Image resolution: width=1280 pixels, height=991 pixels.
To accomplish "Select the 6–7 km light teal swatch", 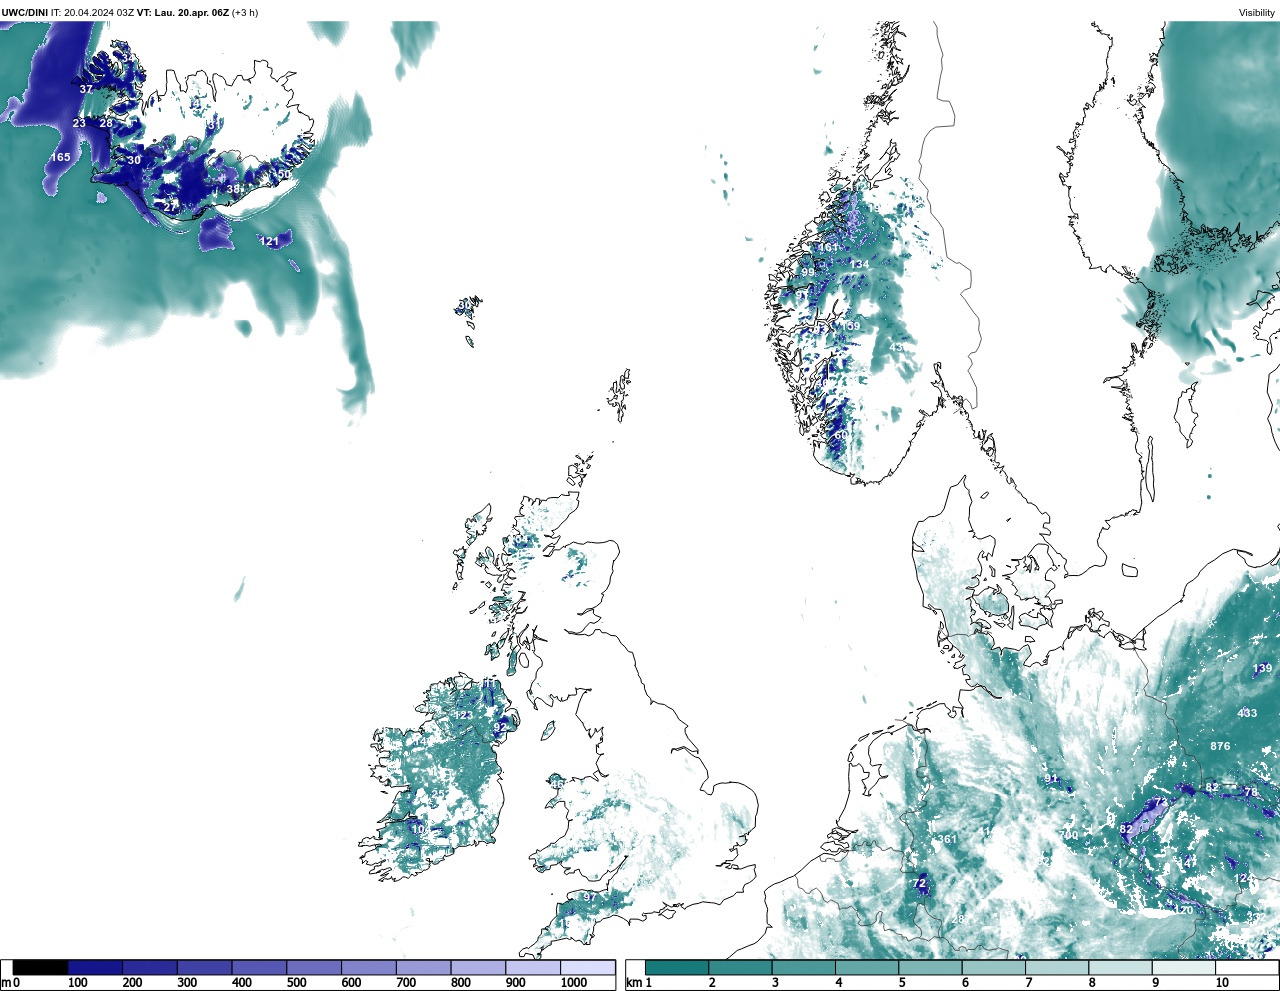I will pyautogui.click(x=994, y=967).
